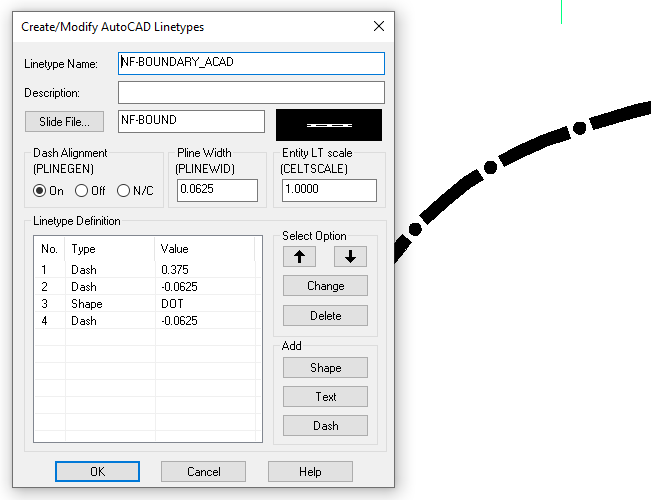651x500 pixels.
Task: Delete the selected definition entry
Action: pyautogui.click(x=326, y=316)
